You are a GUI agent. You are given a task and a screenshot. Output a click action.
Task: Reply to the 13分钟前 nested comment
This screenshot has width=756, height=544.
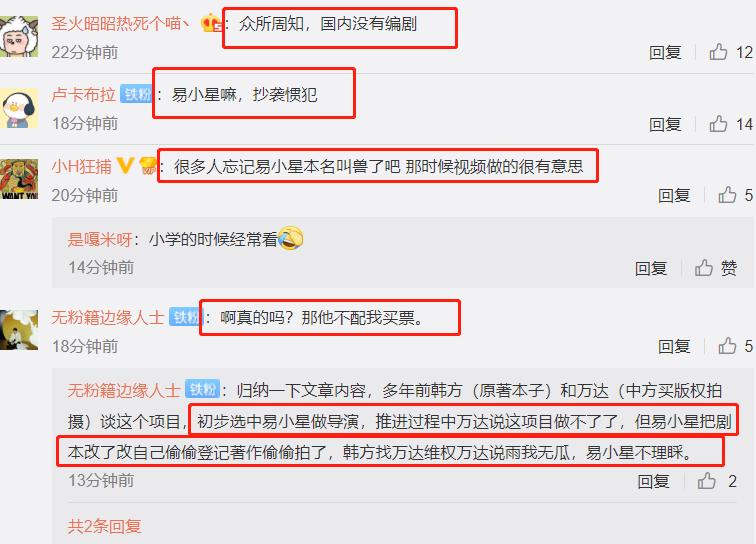pyautogui.click(x=653, y=481)
